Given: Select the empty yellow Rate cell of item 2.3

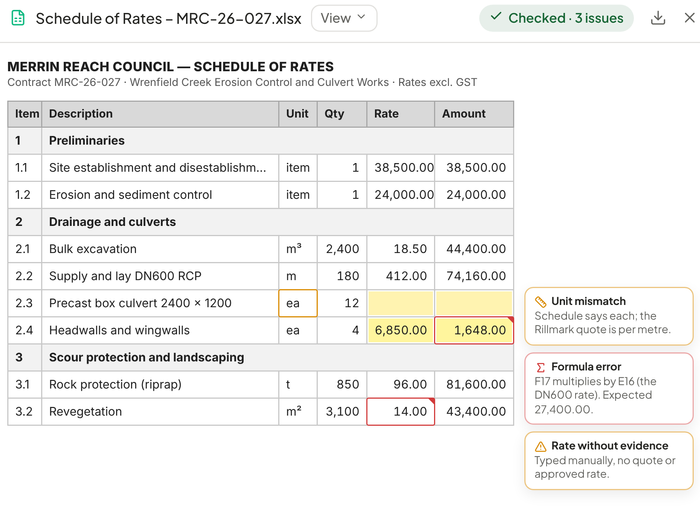Looking at the screenshot, I should pos(400,303).
